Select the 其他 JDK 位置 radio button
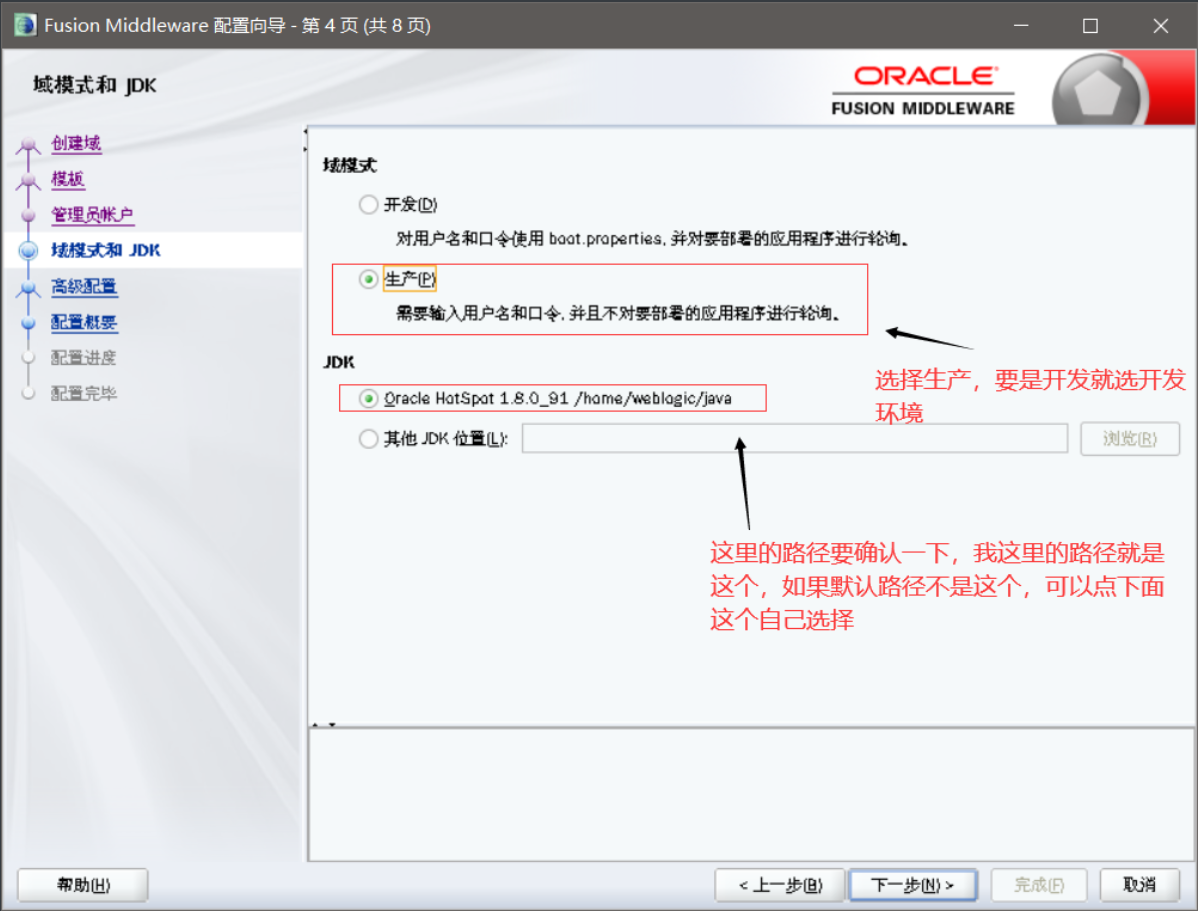The height and width of the screenshot is (911, 1198). 367,438
